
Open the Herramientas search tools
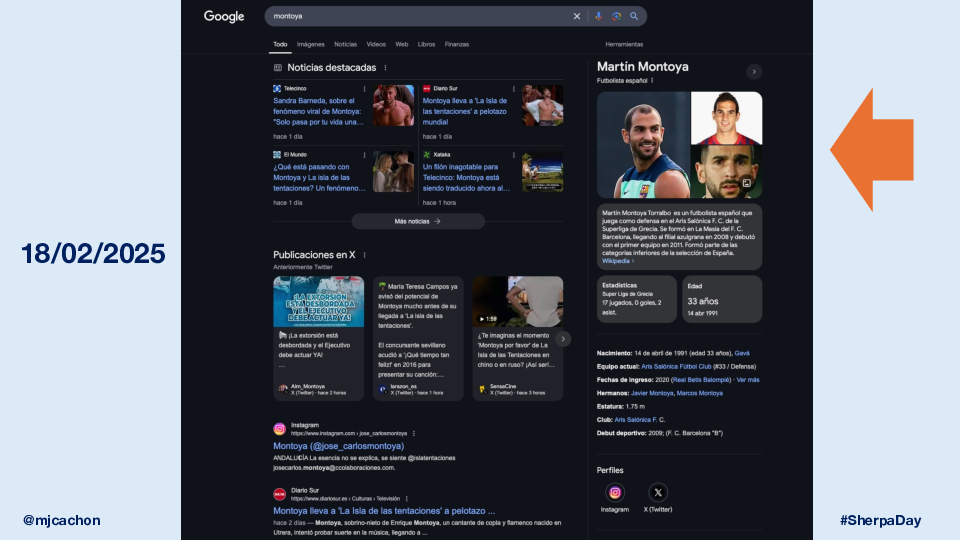pyautogui.click(x=624, y=44)
